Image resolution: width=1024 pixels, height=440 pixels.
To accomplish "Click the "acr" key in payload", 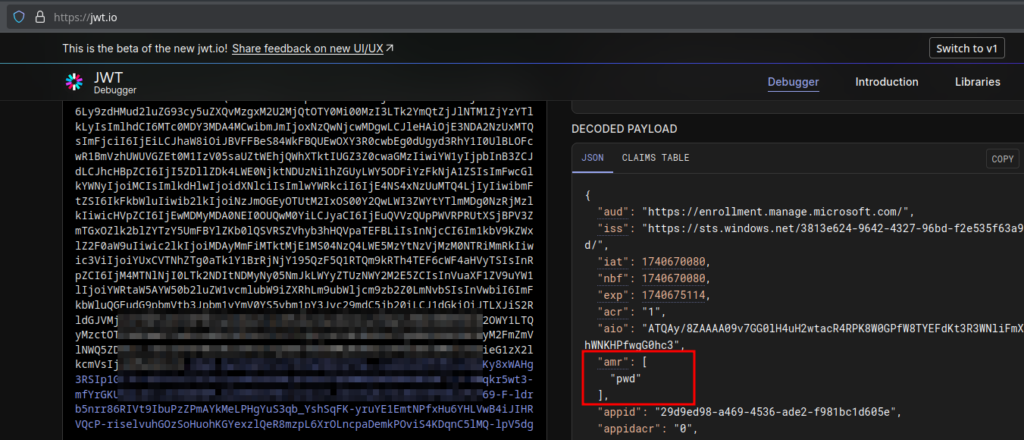I will click(x=614, y=312).
